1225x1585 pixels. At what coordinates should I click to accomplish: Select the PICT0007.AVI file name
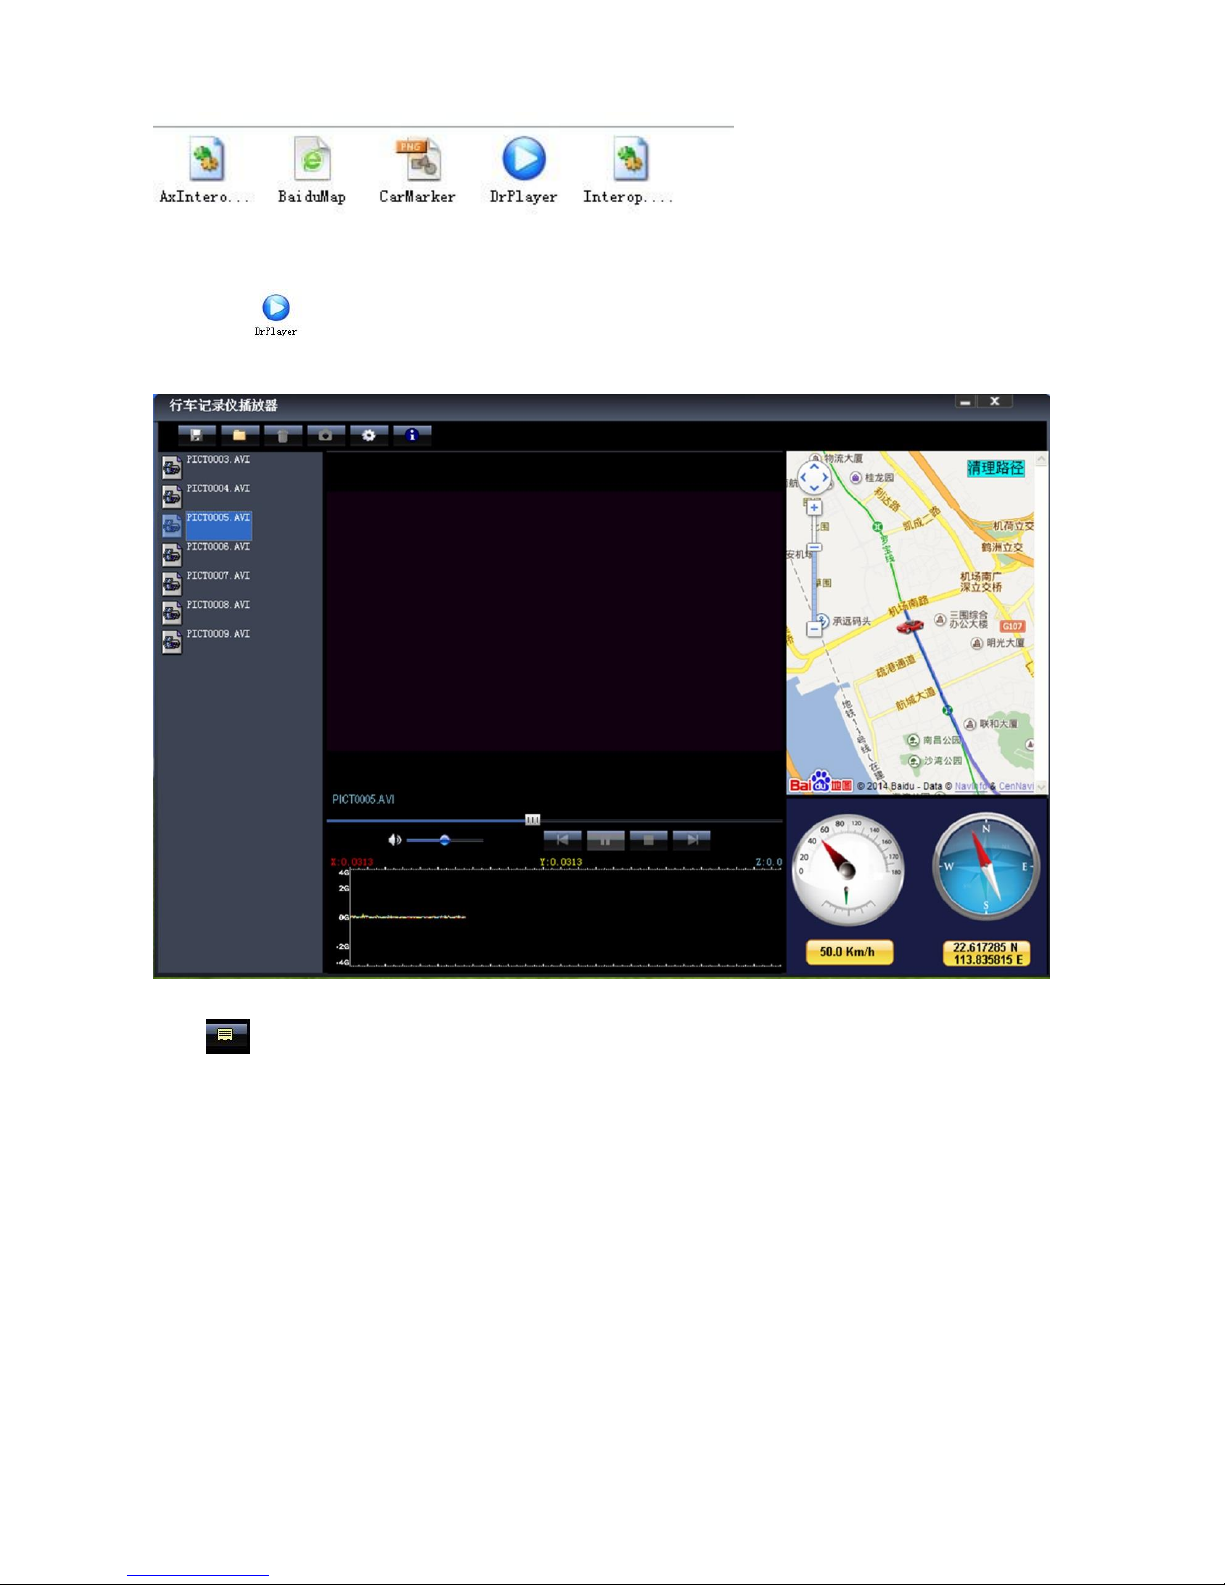coord(218,576)
